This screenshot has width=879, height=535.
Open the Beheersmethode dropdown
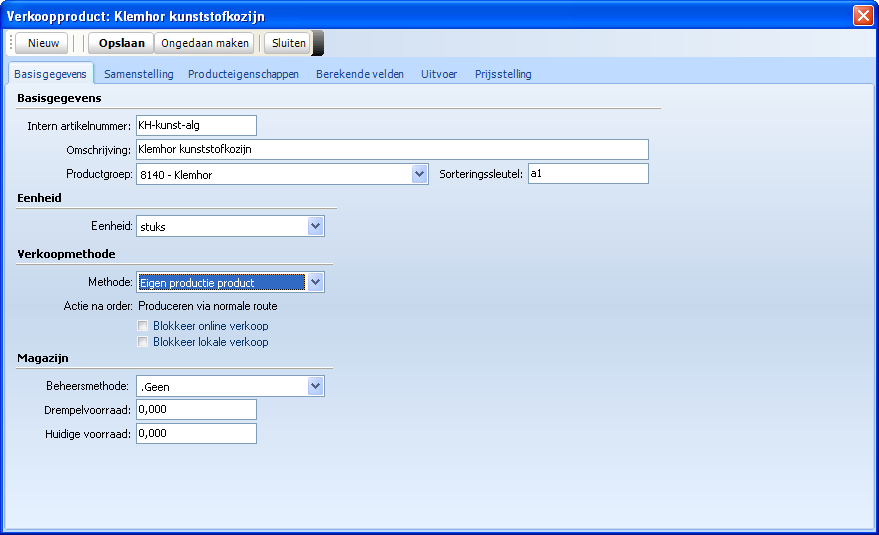[316, 386]
